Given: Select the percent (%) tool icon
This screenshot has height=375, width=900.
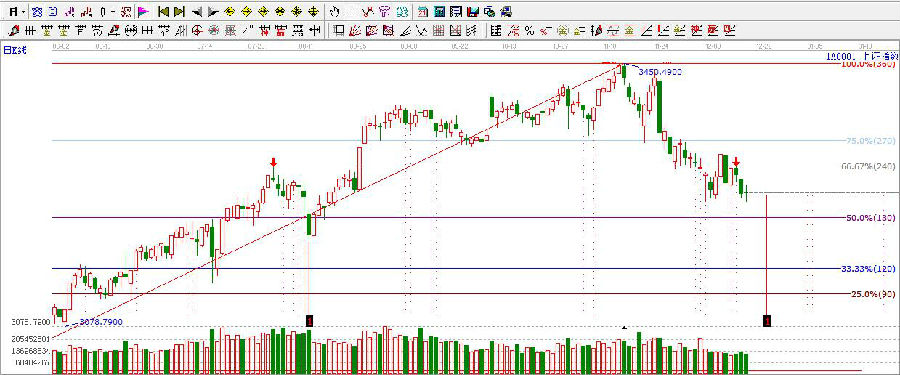Looking at the screenshot, I should [529, 30].
